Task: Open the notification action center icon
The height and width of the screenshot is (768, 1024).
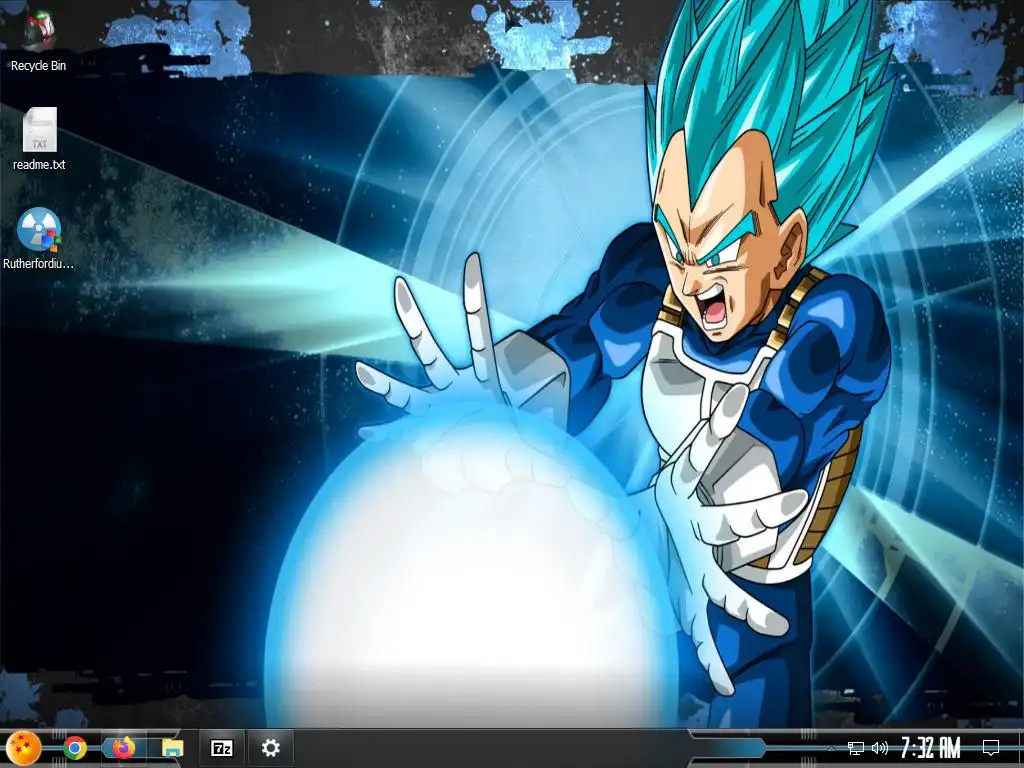Action: click(x=991, y=748)
